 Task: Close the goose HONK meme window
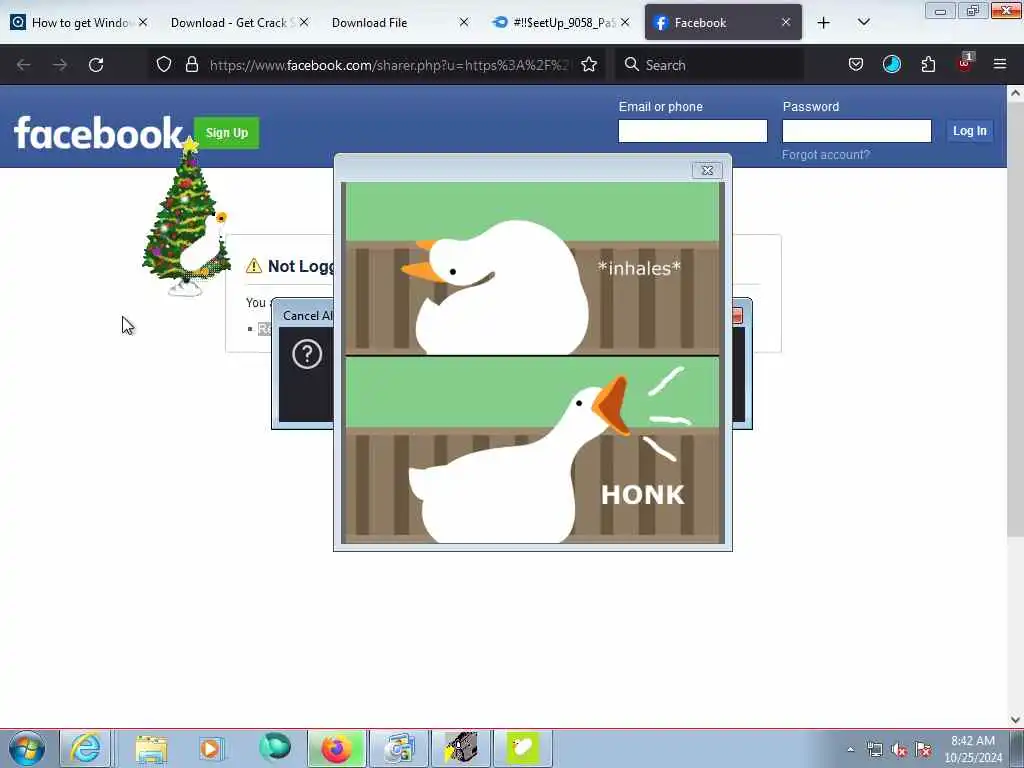tap(707, 170)
